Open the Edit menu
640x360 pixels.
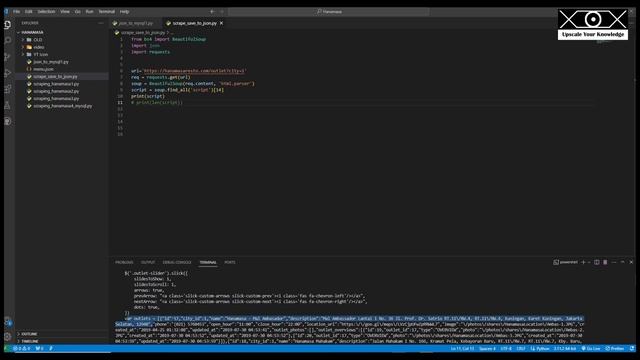29,12
